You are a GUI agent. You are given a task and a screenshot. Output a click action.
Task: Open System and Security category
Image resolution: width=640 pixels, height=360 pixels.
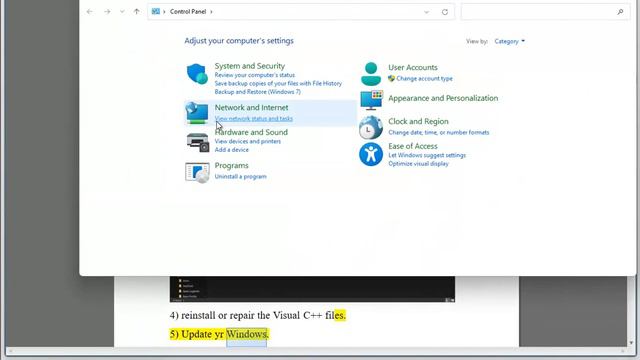pyautogui.click(x=250, y=66)
